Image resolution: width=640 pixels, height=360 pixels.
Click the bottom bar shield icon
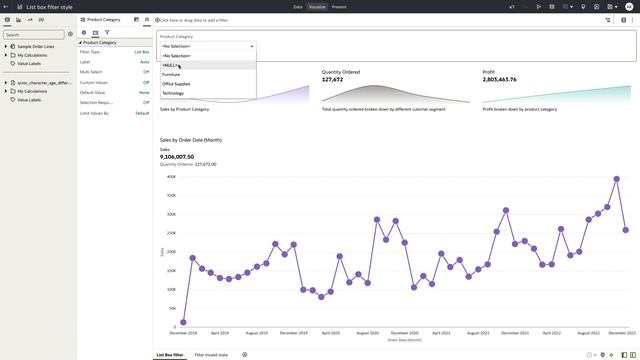(602, 355)
